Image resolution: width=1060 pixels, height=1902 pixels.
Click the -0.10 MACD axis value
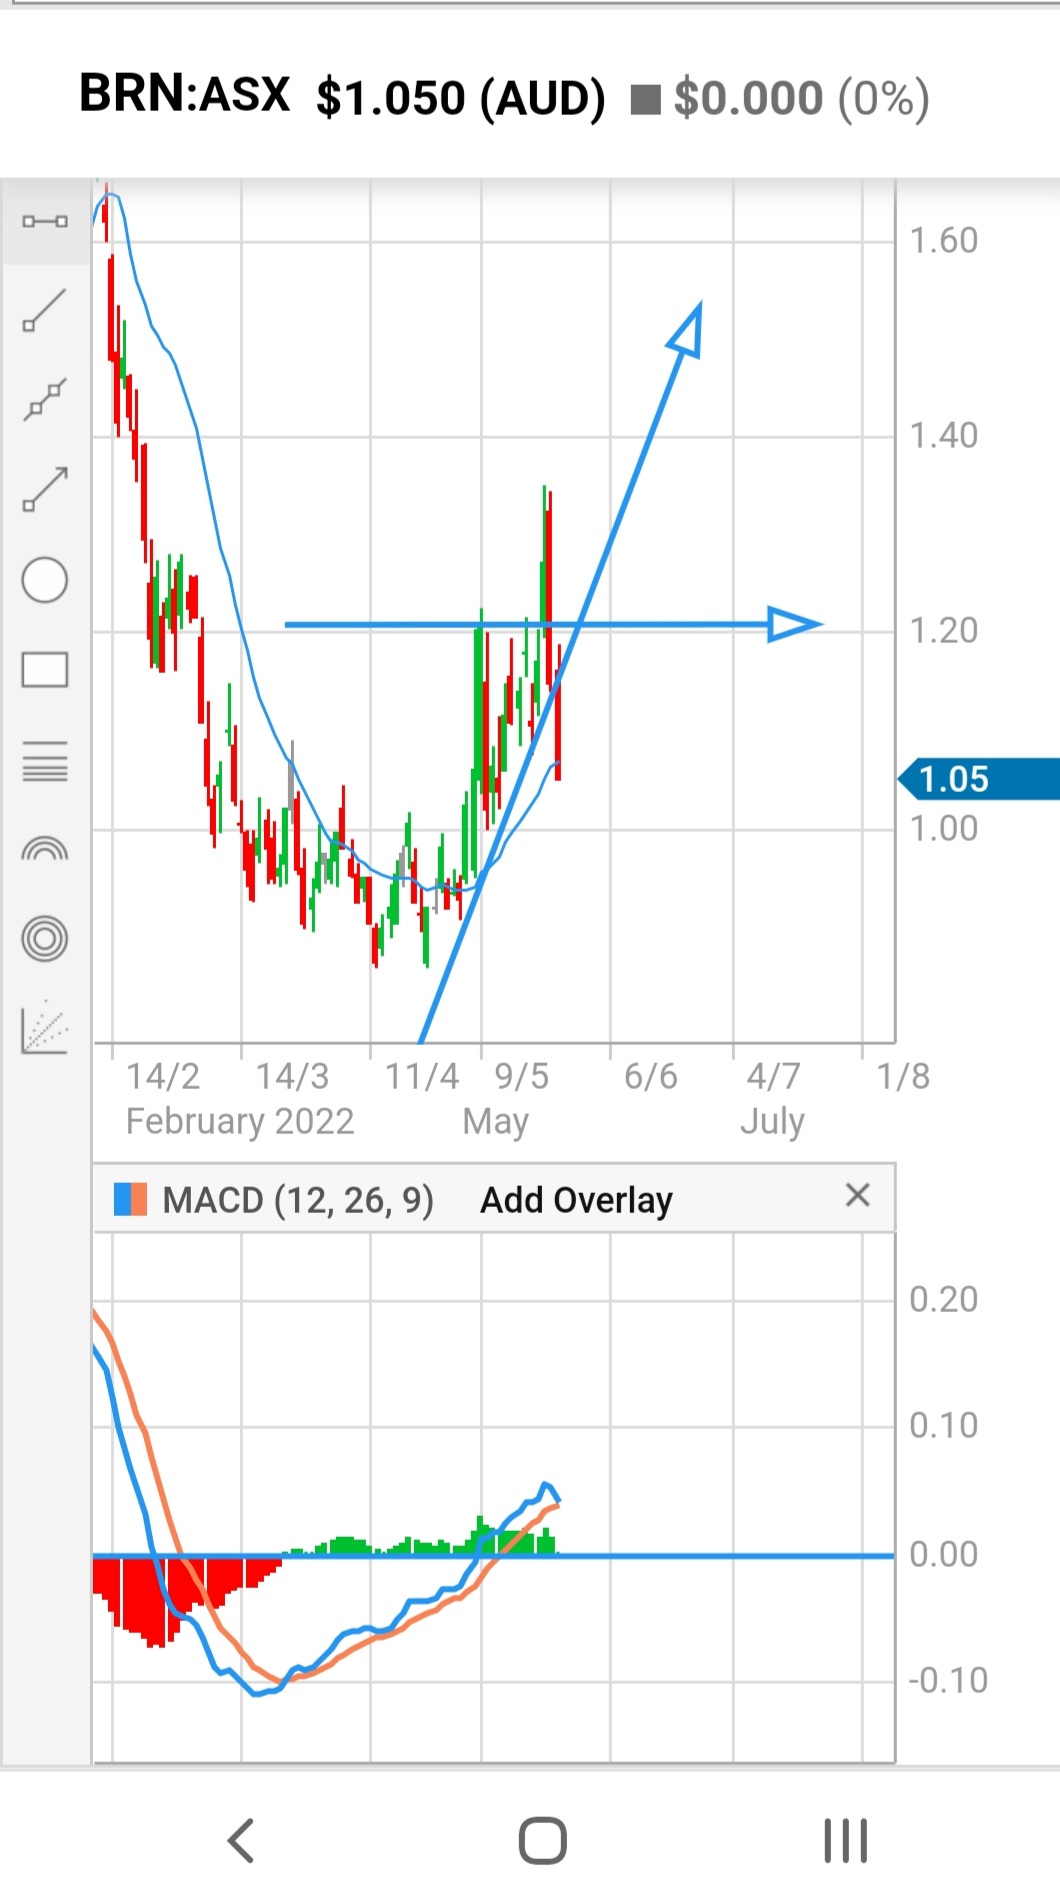[x=948, y=1681]
